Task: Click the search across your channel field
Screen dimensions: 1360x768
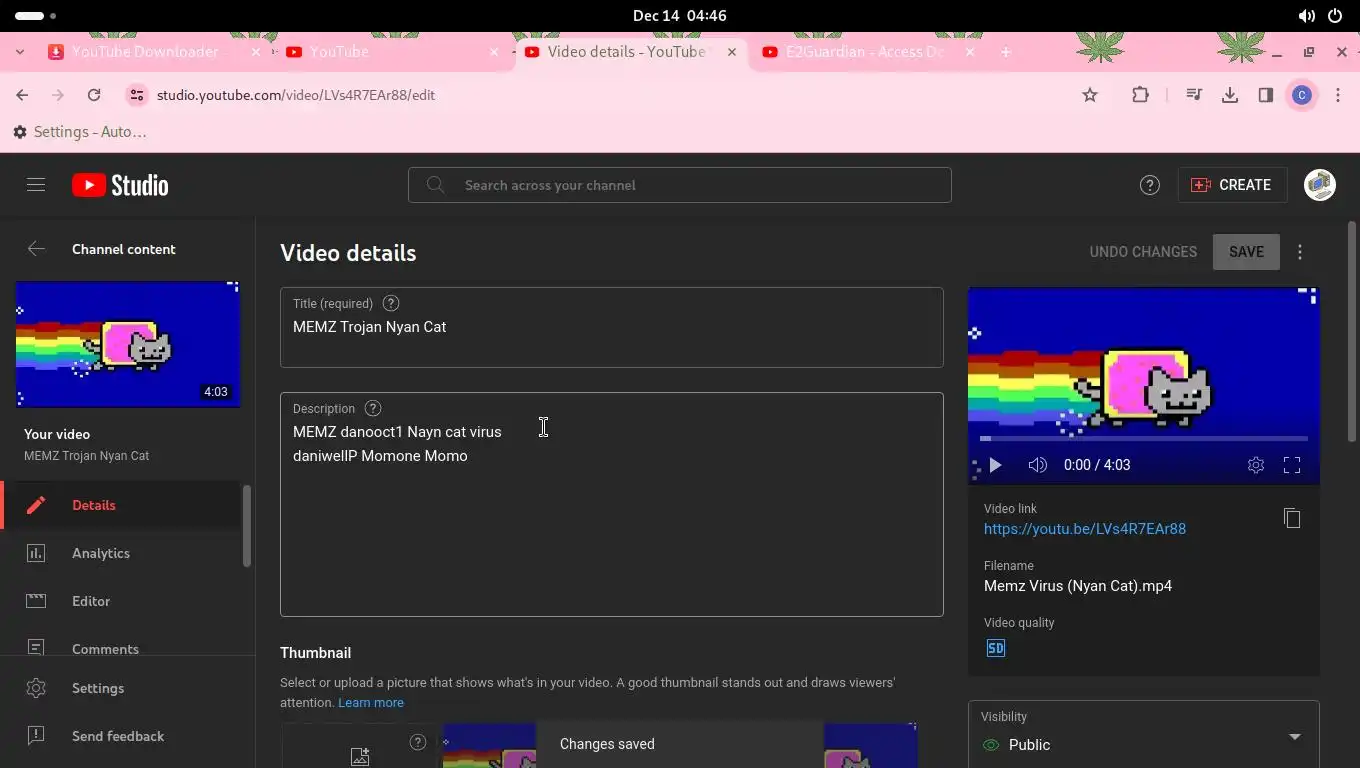Action: [x=680, y=185]
